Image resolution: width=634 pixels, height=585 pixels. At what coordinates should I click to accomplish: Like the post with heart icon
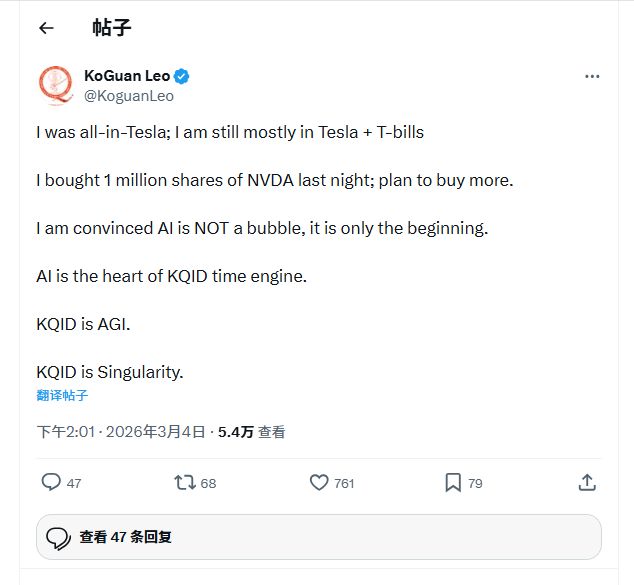(x=319, y=482)
